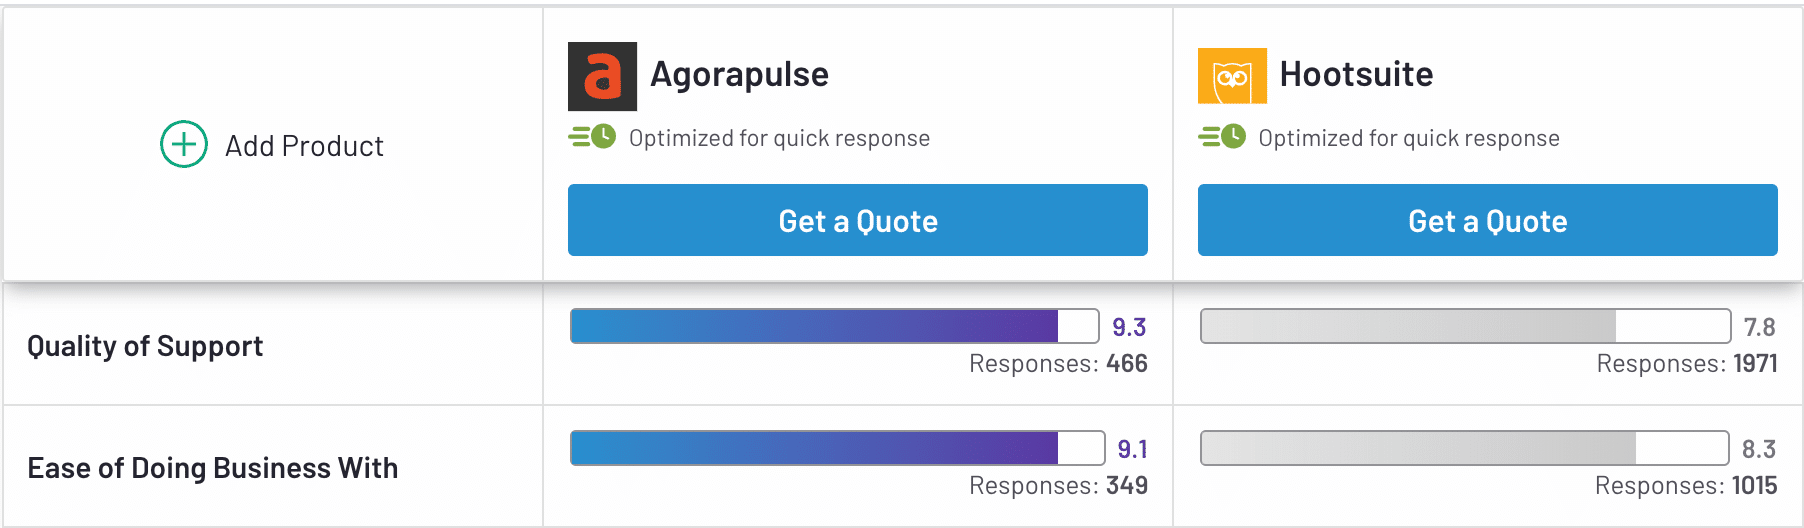Open the Agorapulse product name link
This screenshot has width=1804, height=528.
click(739, 74)
